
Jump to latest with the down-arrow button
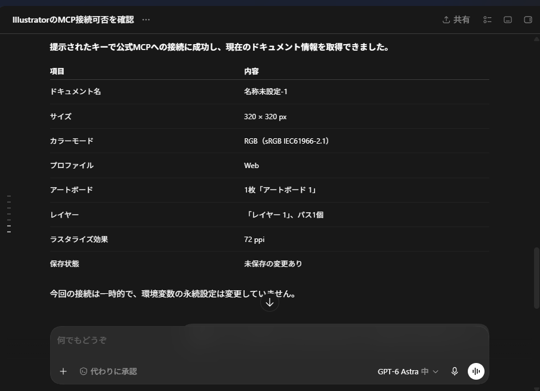pos(270,303)
